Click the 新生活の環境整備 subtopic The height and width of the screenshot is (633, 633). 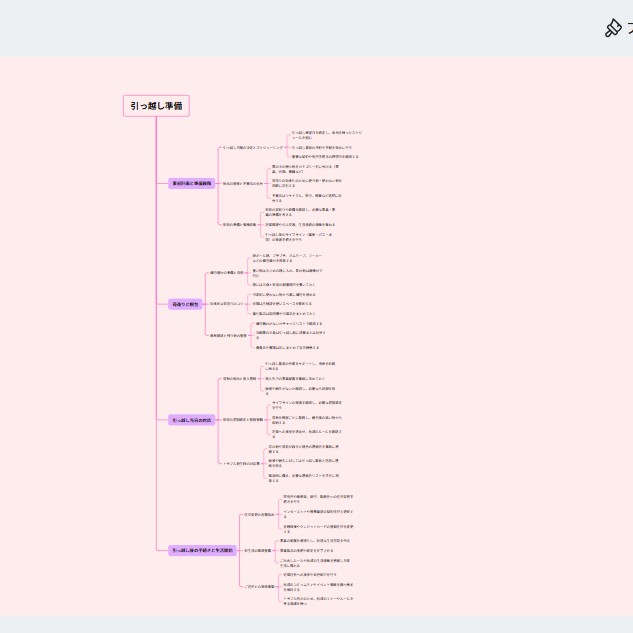coord(257,550)
